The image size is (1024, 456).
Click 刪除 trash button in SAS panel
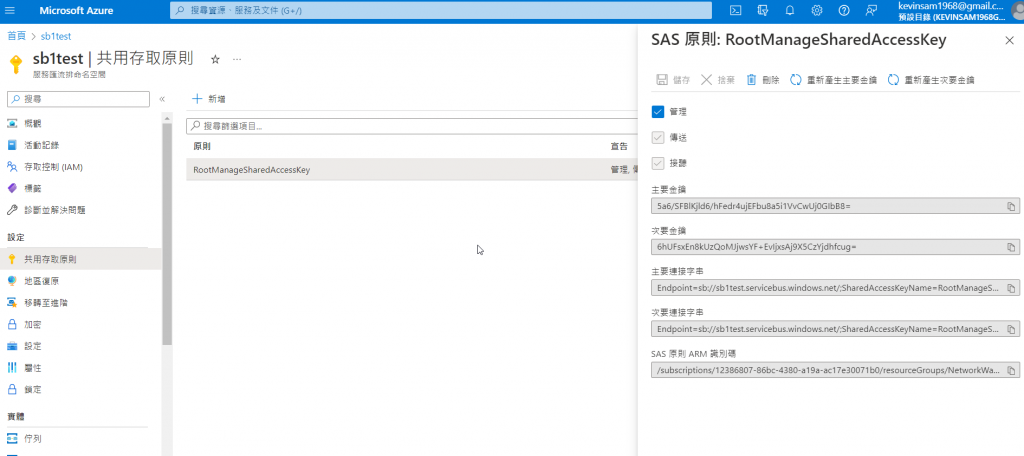pos(763,80)
